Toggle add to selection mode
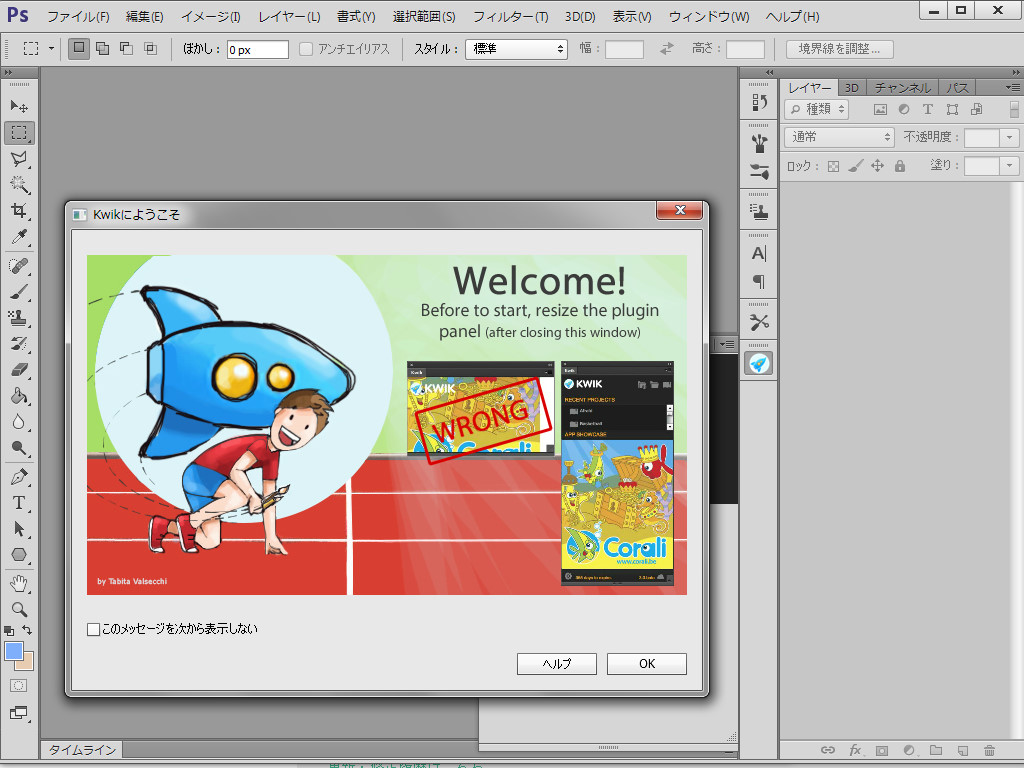Viewport: 1024px width, 768px height. pos(103,48)
